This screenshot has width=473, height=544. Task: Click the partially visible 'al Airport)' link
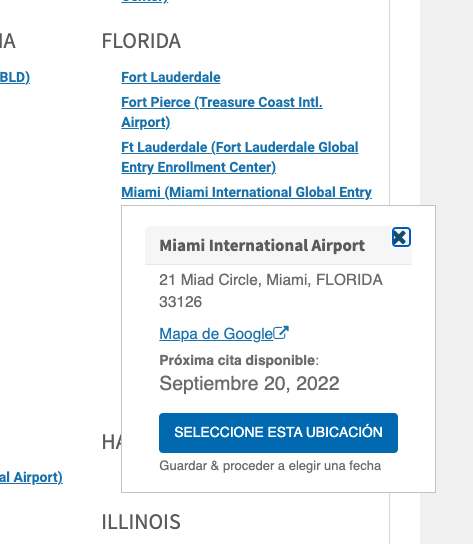31,477
